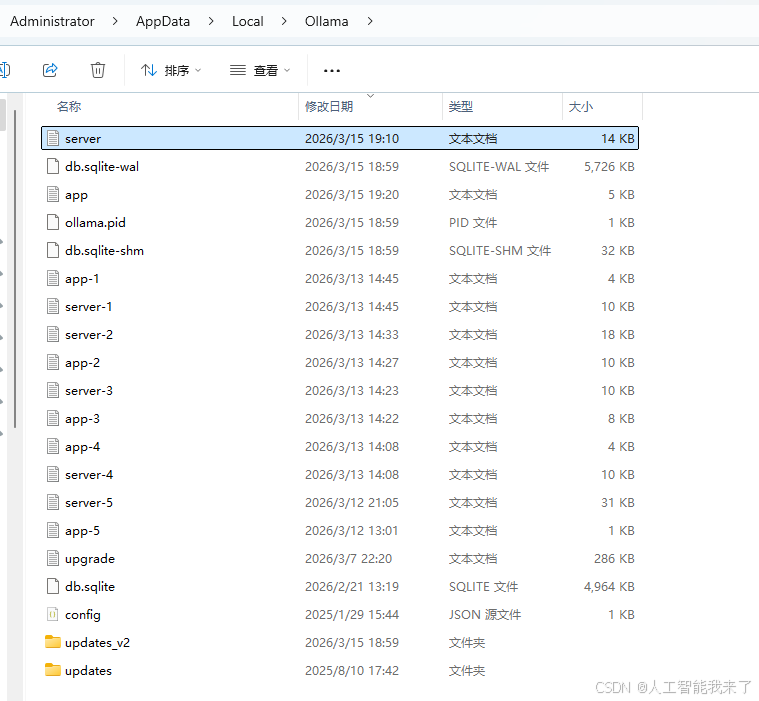Select the app-2 file icon
The width and height of the screenshot is (759, 701).
53,363
